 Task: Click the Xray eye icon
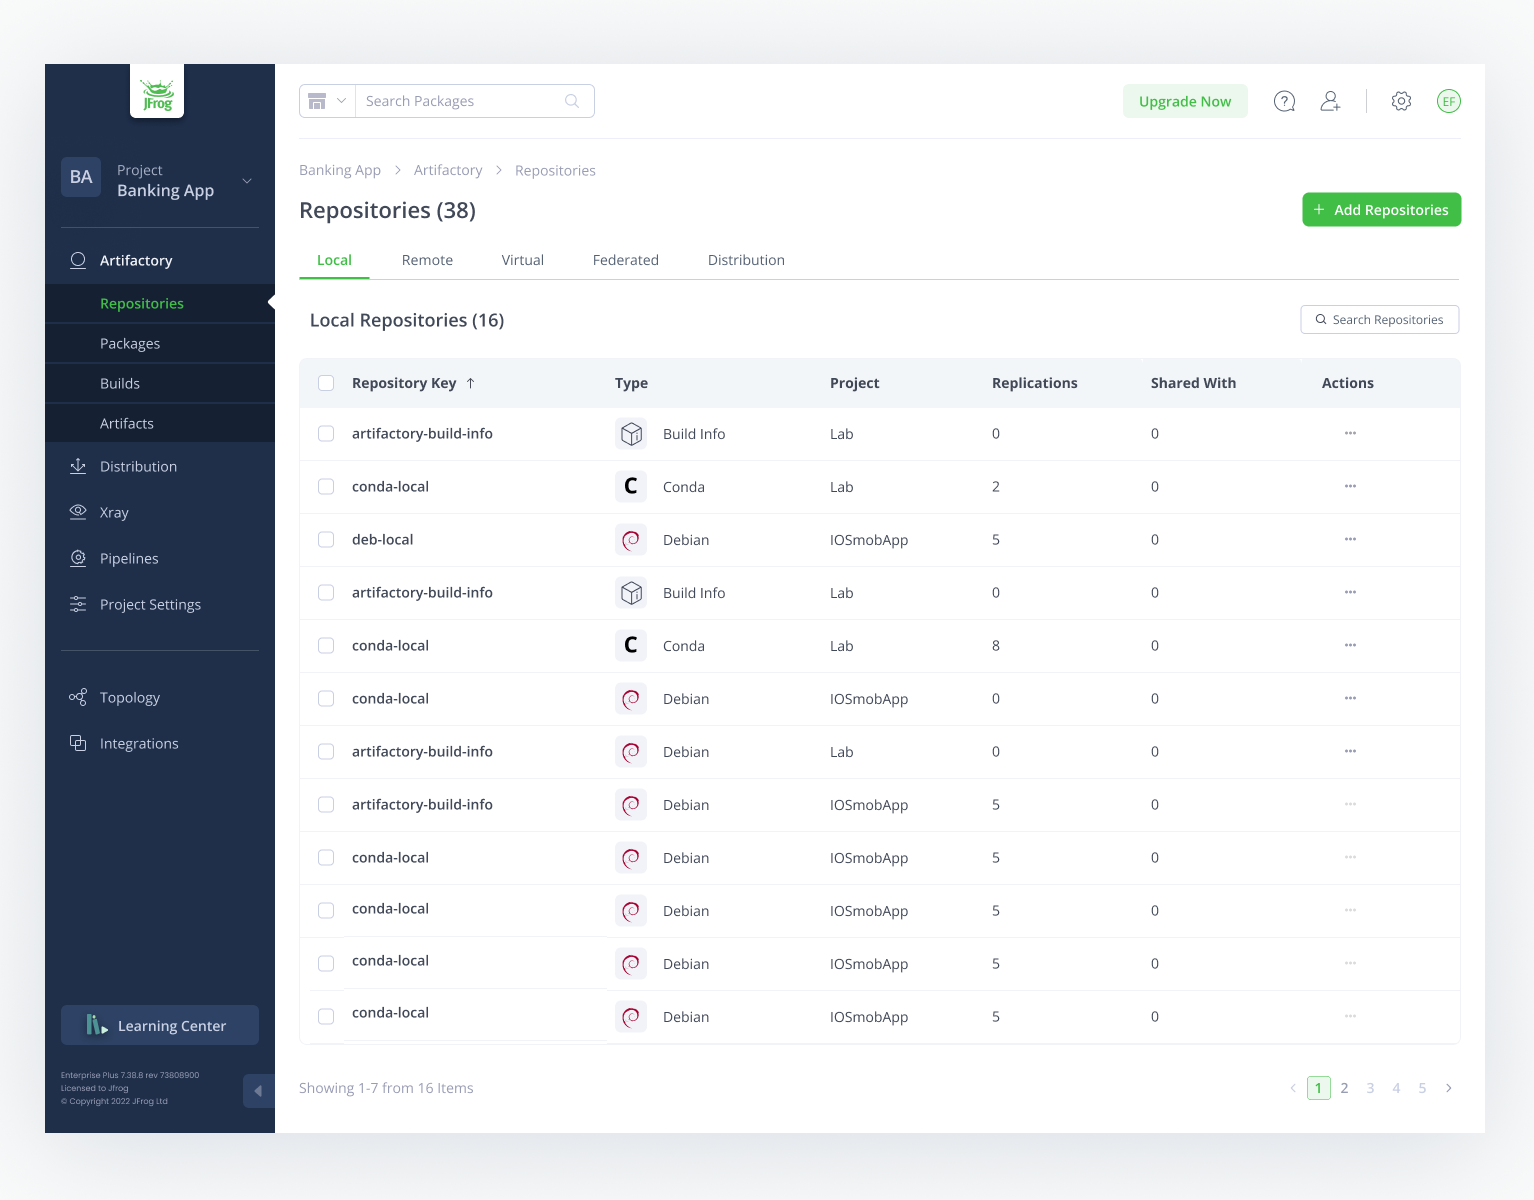pos(78,512)
